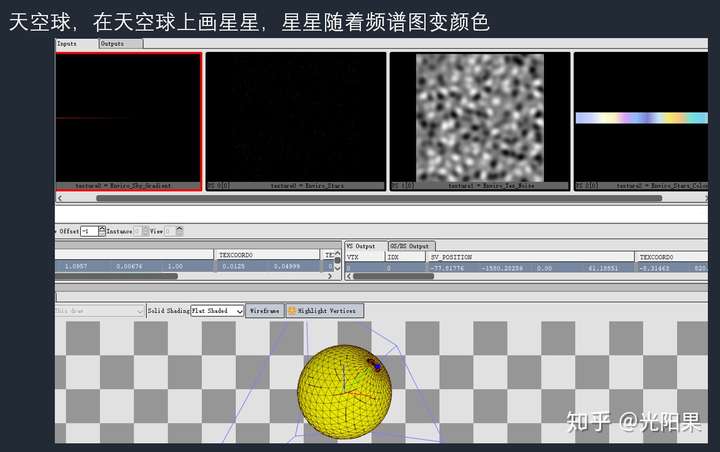Click the Offset value field

tap(89, 231)
